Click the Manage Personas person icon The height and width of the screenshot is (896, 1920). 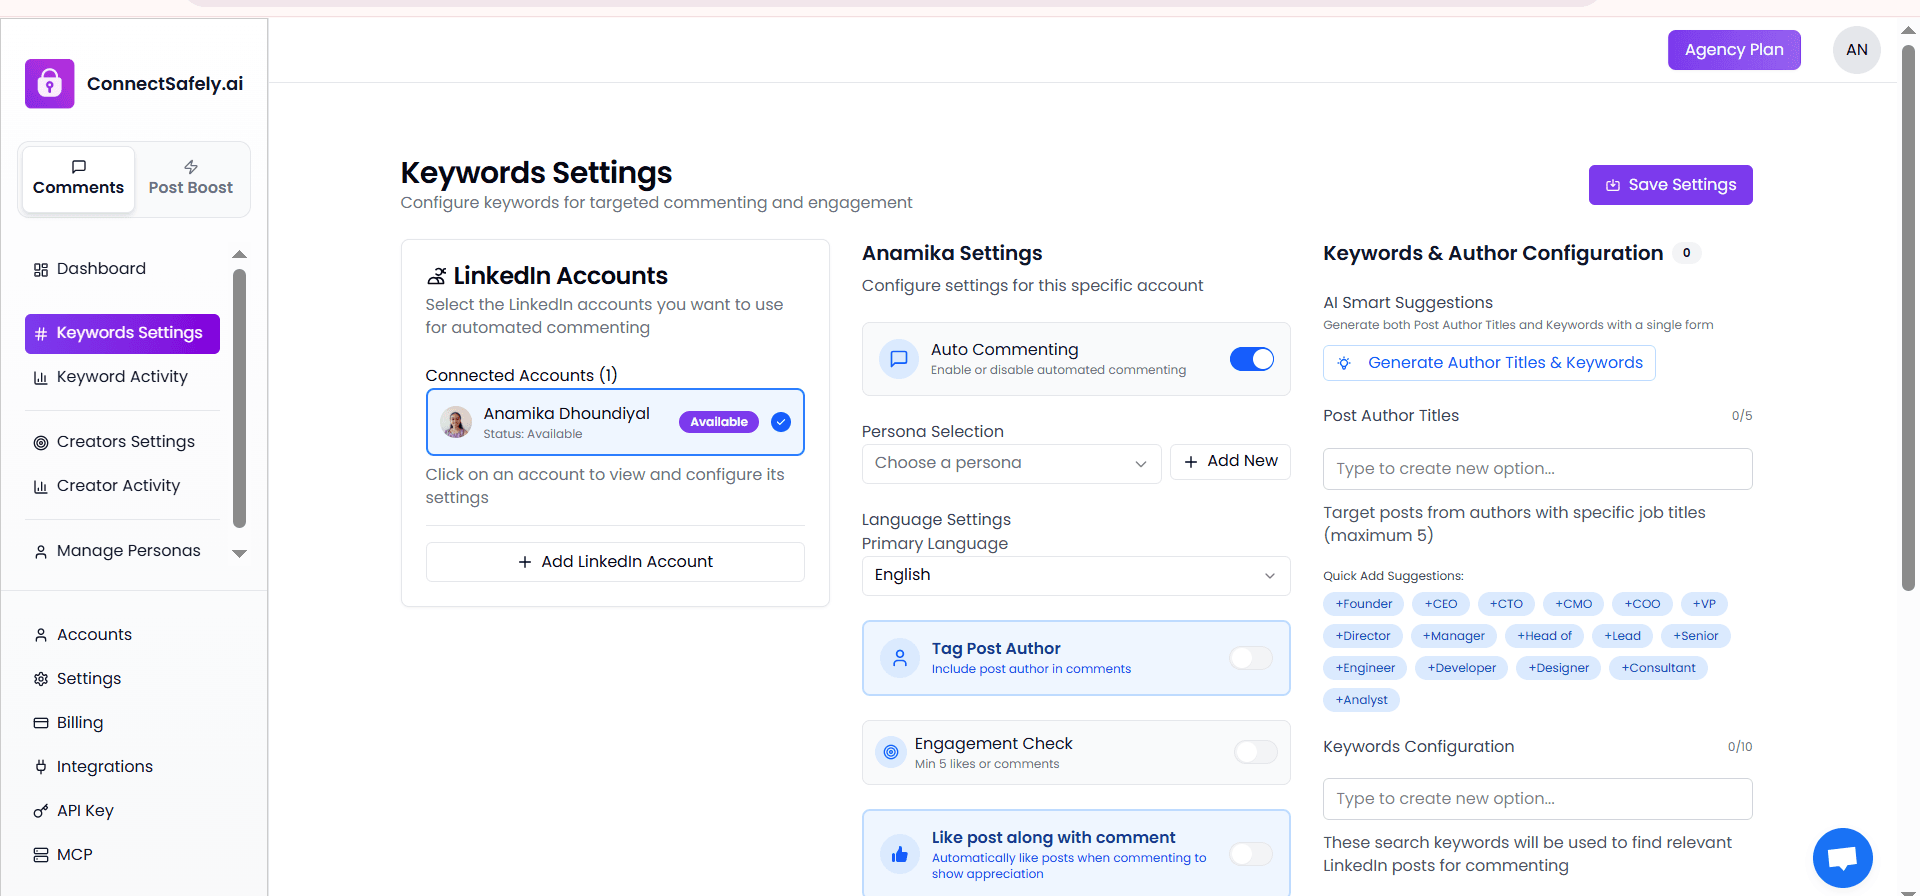coord(41,552)
